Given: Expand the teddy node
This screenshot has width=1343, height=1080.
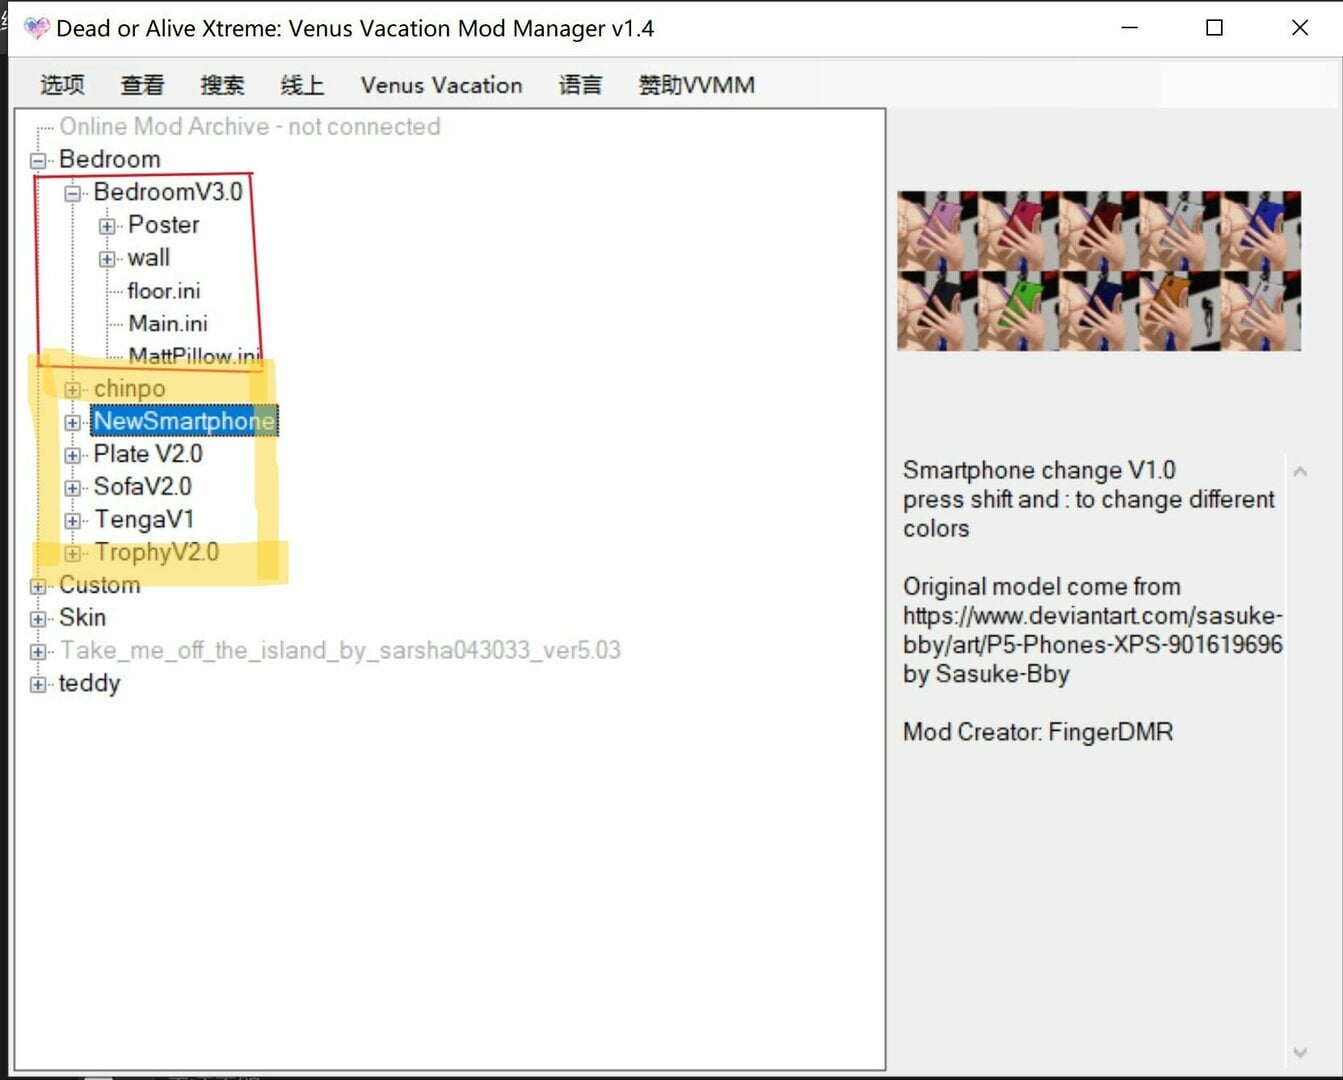Looking at the screenshot, I should coord(38,685).
